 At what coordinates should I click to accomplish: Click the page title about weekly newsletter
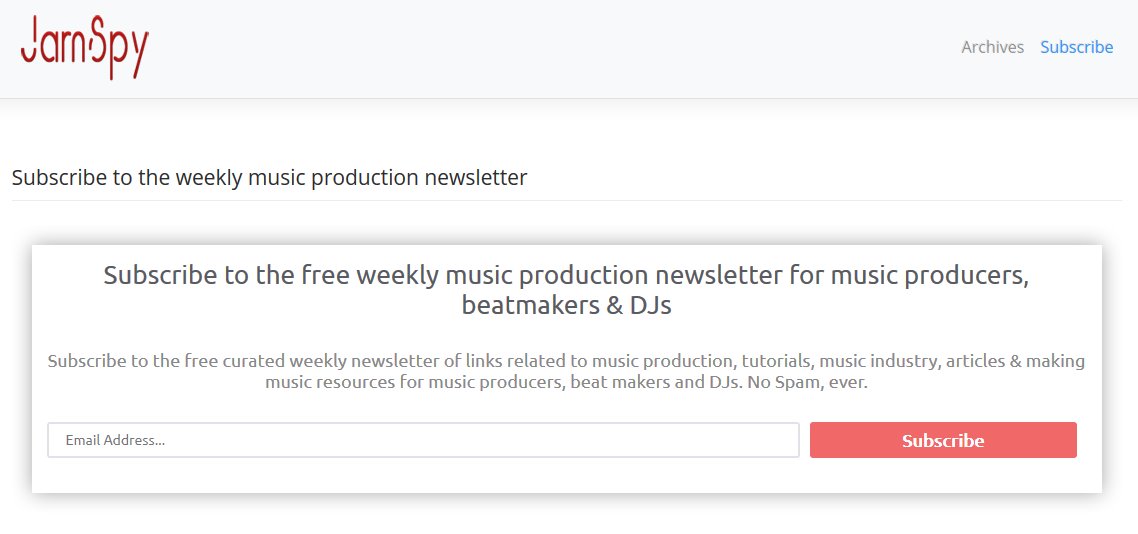coord(269,178)
